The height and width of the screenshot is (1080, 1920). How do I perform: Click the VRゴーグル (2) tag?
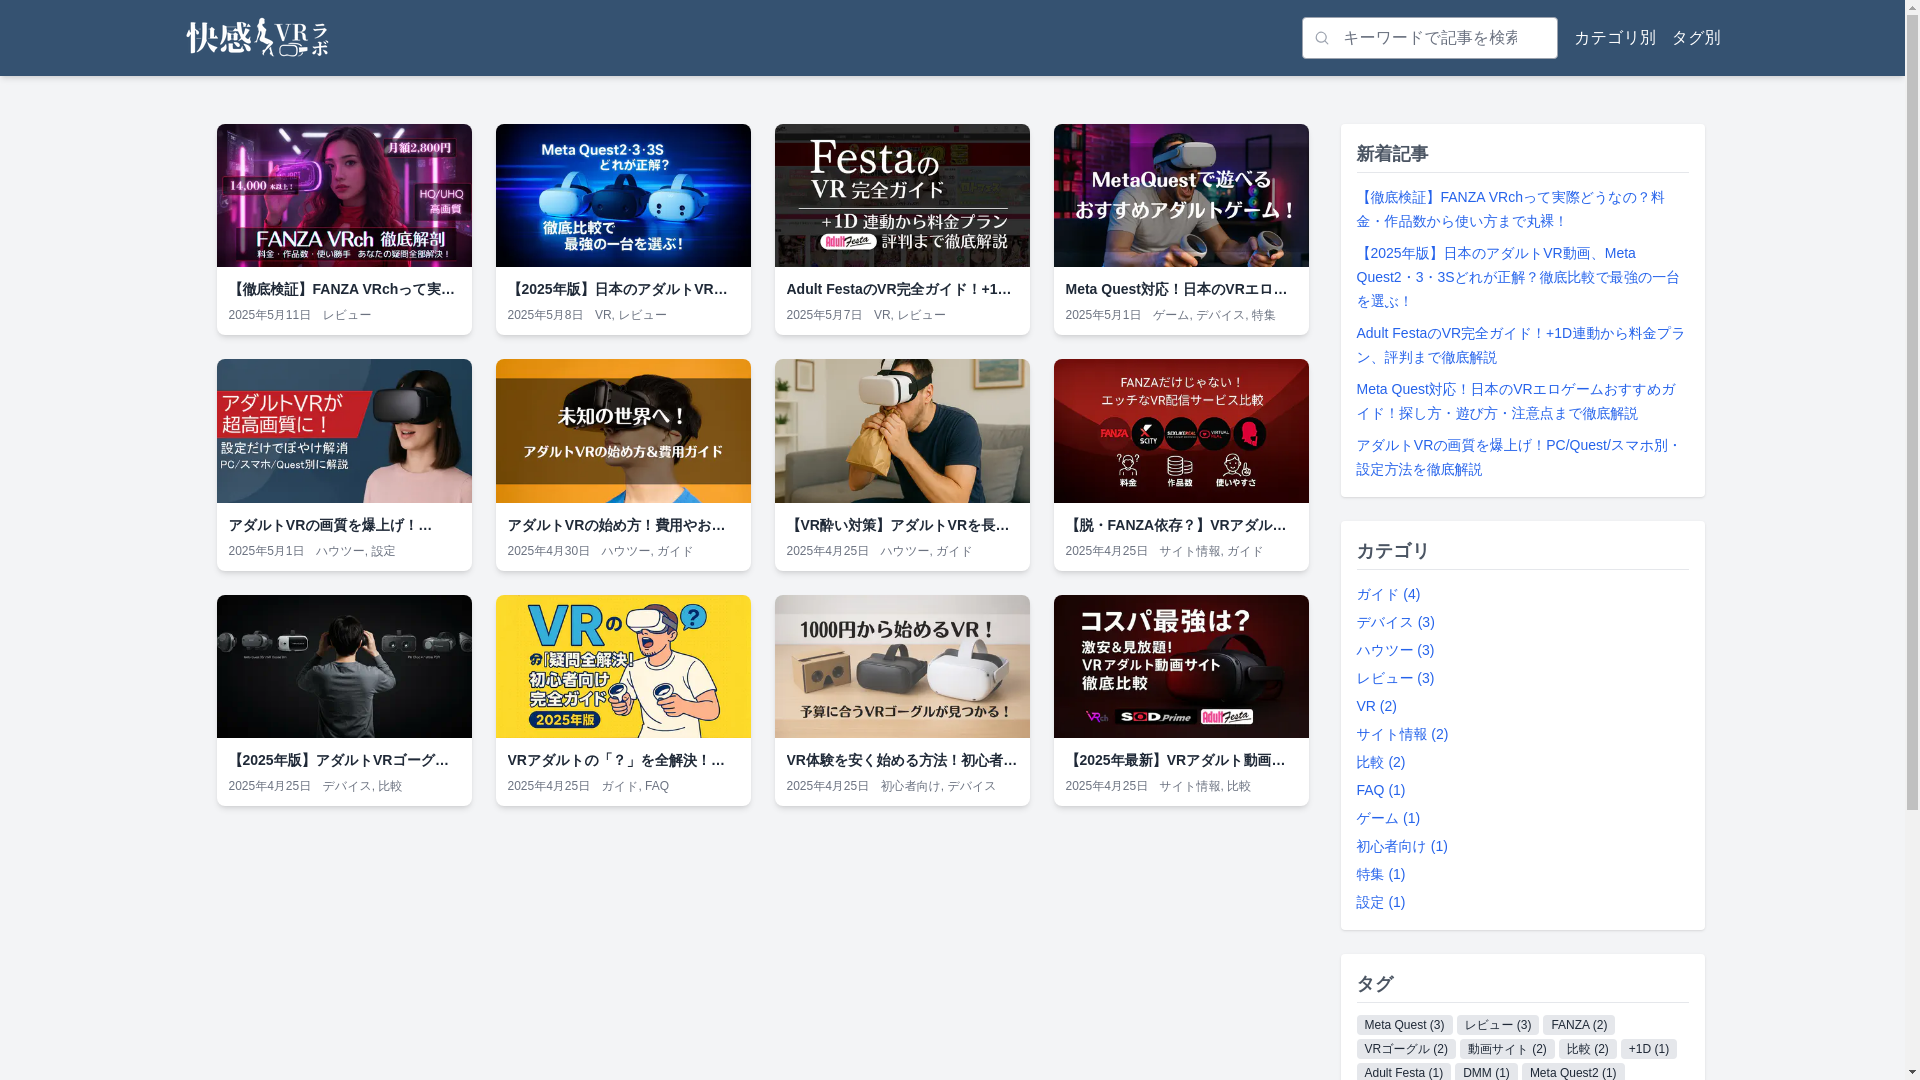point(1405,1049)
